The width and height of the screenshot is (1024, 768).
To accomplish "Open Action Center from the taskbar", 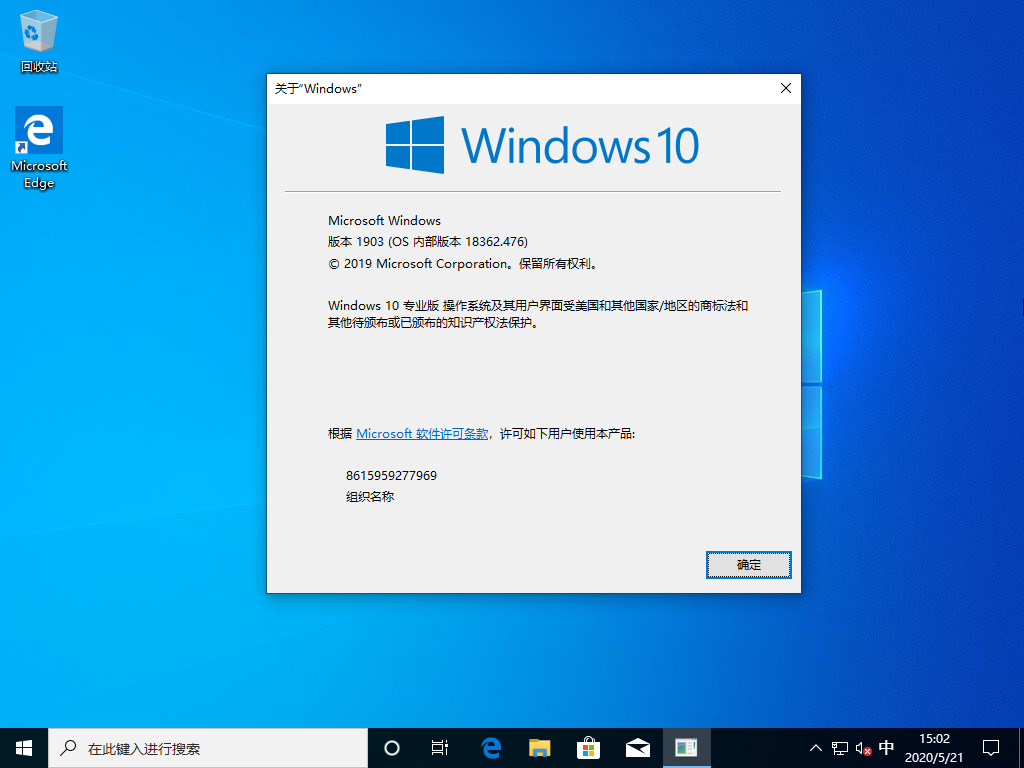I will (x=989, y=747).
